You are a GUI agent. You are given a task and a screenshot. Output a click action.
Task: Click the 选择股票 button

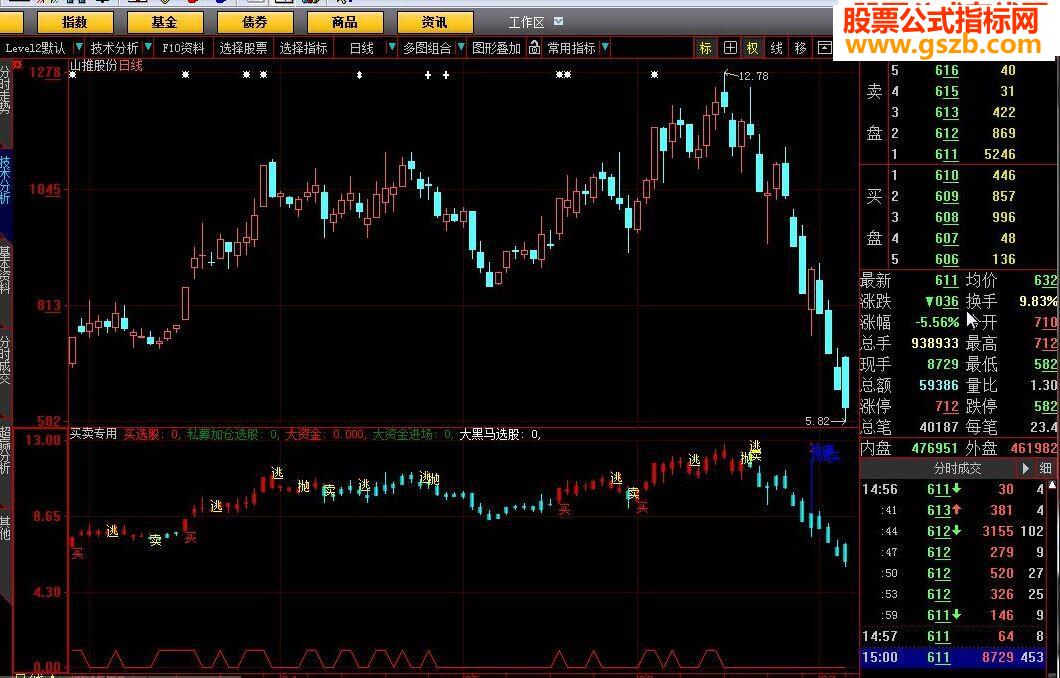tap(243, 48)
